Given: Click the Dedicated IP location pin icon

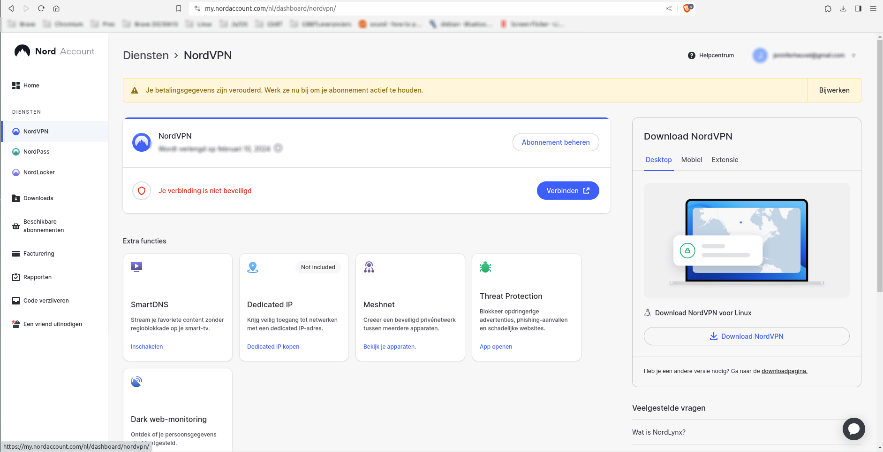Looking at the screenshot, I should pos(253,267).
